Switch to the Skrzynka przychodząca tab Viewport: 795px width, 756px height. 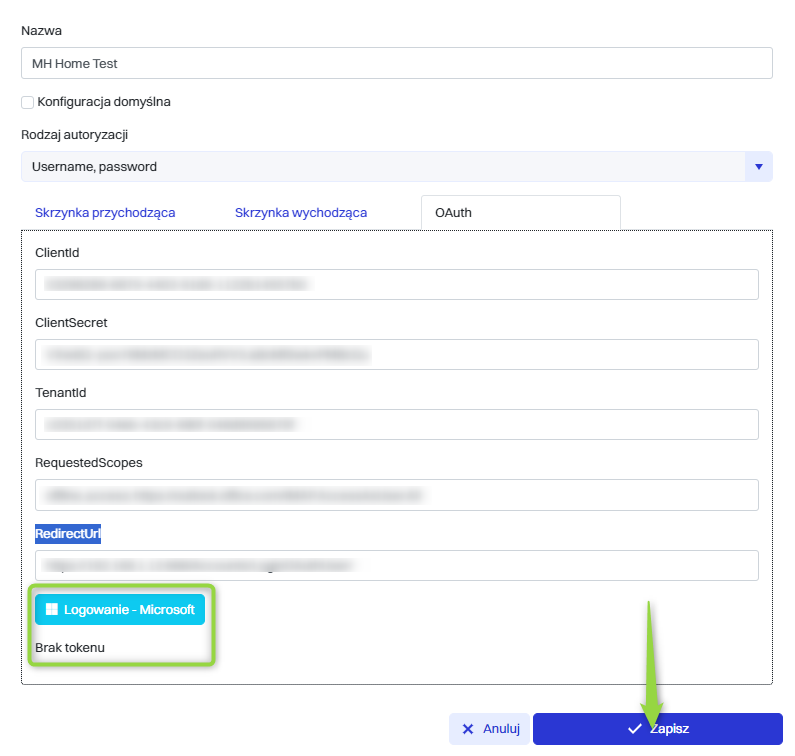(105, 213)
